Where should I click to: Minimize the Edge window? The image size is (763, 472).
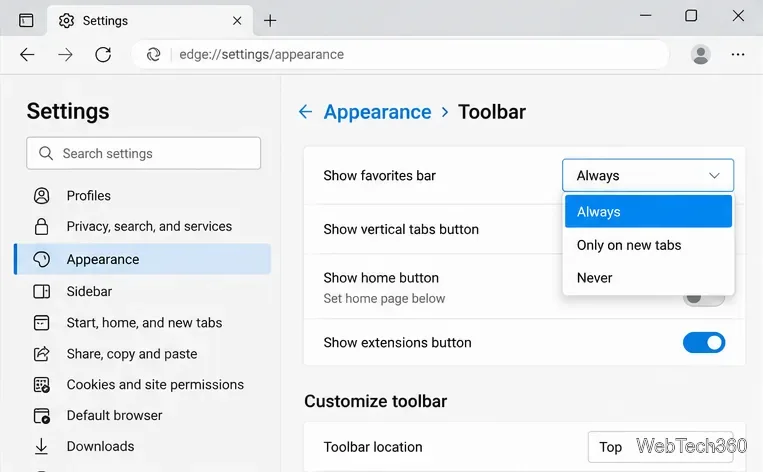pyautogui.click(x=646, y=16)
